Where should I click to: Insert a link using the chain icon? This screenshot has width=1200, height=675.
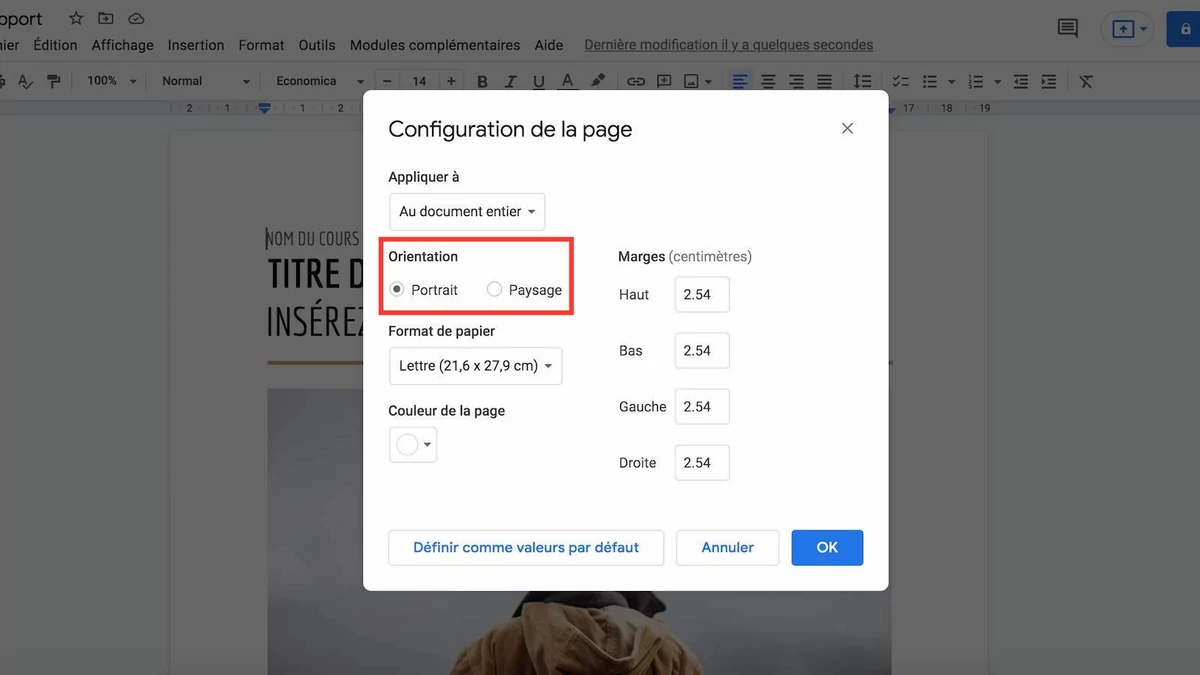tap(636, 81)
